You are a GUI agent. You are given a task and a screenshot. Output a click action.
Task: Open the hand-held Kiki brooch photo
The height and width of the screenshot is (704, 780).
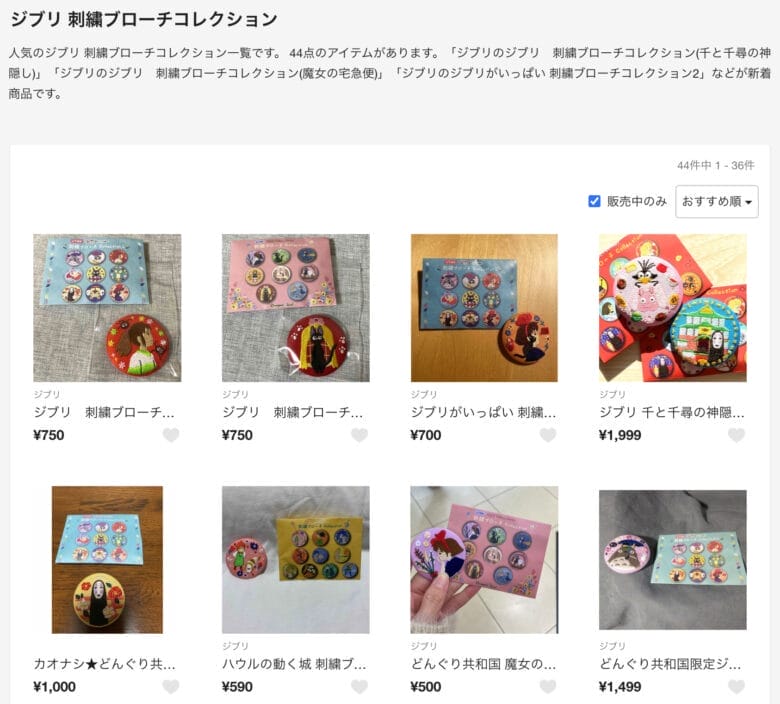(484, 560)
